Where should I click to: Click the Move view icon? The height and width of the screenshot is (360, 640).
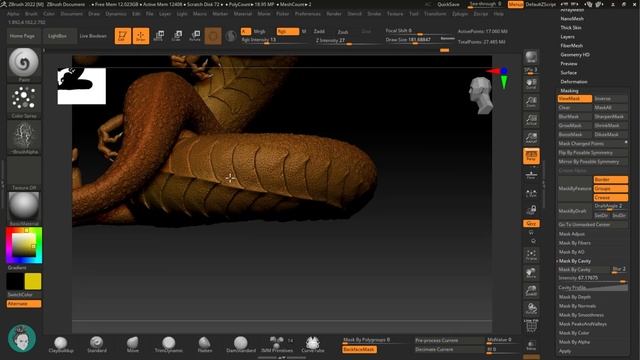[x=531, y=273]
